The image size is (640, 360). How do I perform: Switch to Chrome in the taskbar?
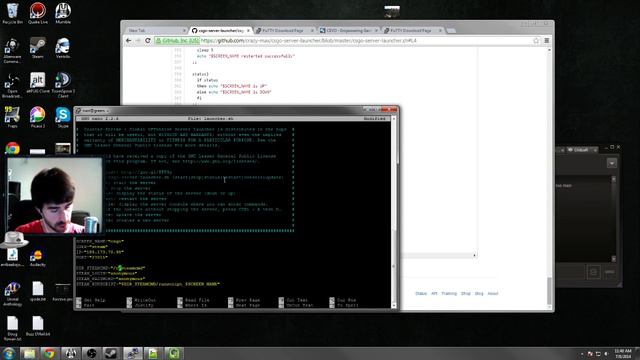[49, 353]
